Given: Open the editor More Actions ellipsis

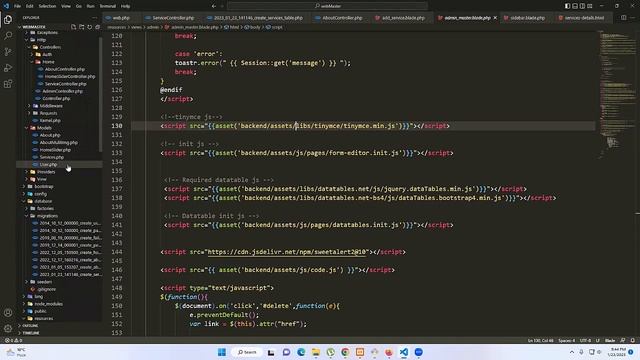Looking at the screenshot, I should click(x=633, y=18).
